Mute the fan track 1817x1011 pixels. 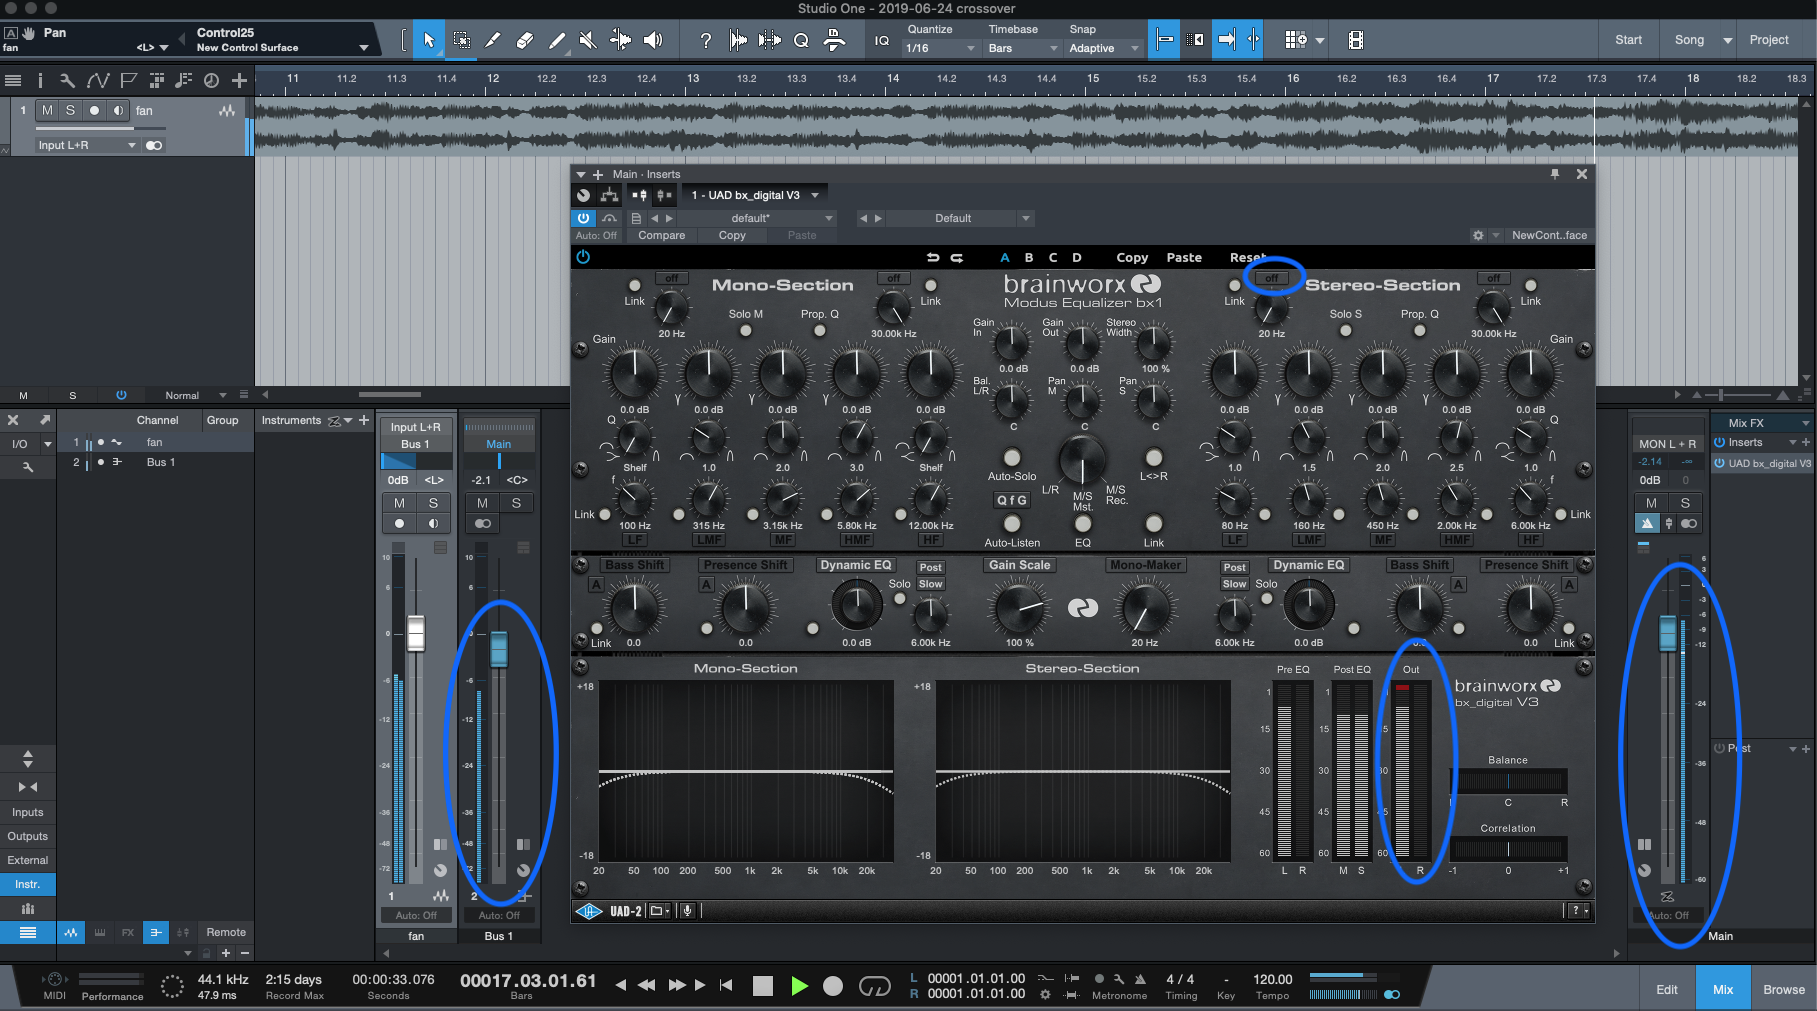tap(47, 110)
